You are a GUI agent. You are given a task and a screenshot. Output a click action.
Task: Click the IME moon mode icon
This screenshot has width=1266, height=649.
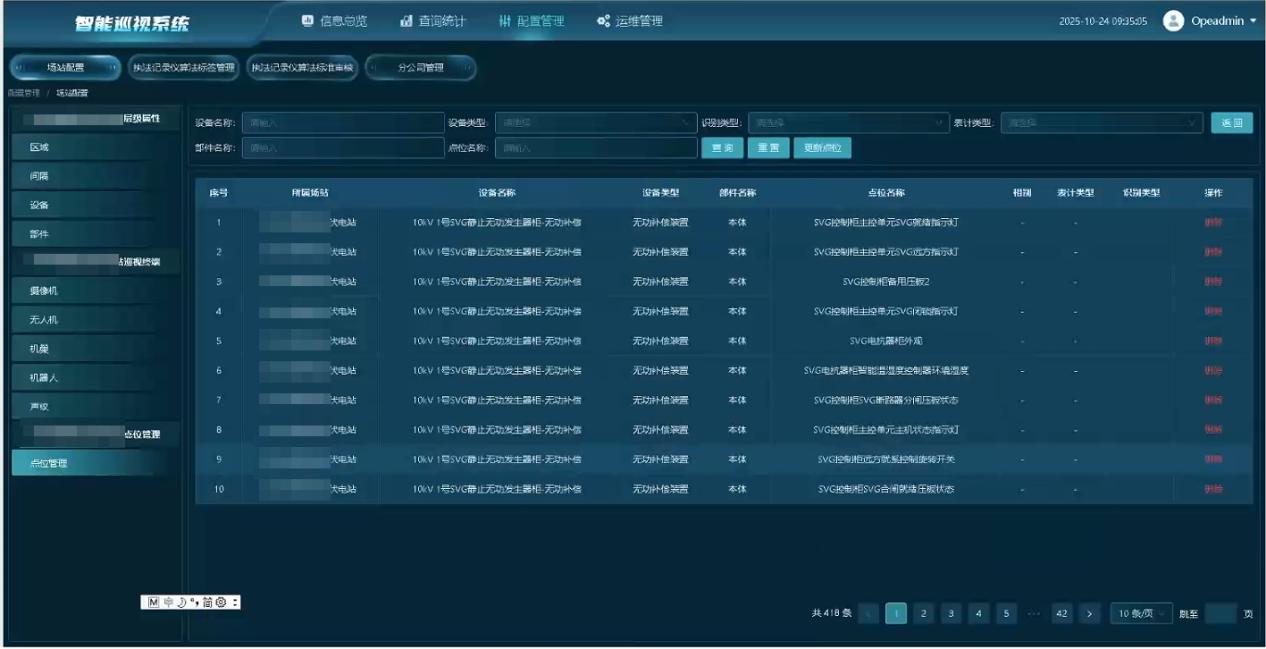181,602
